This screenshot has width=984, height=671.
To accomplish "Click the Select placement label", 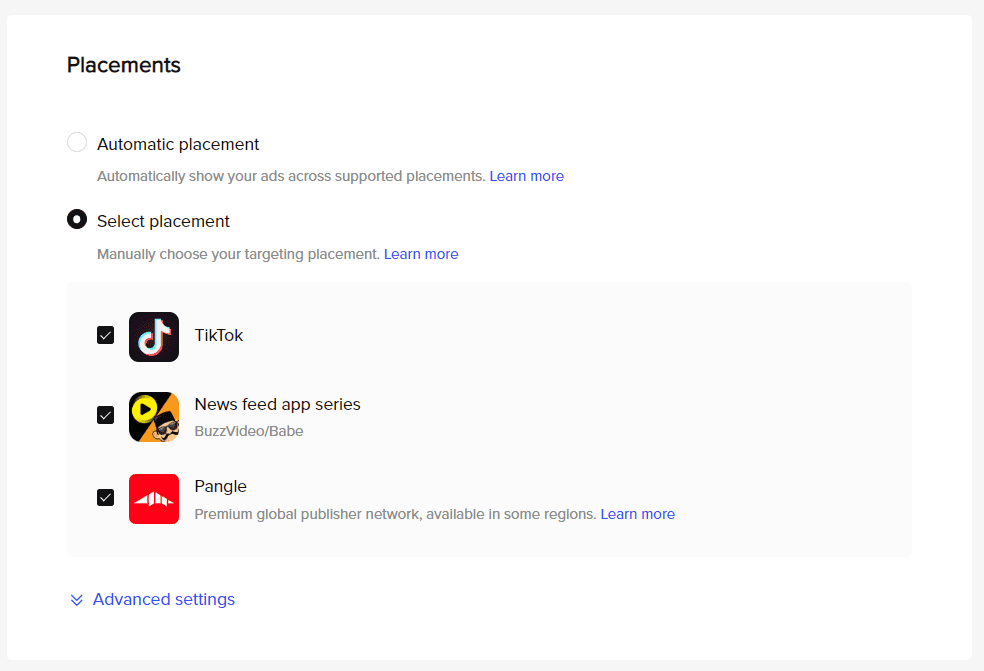I will (163, 222).
